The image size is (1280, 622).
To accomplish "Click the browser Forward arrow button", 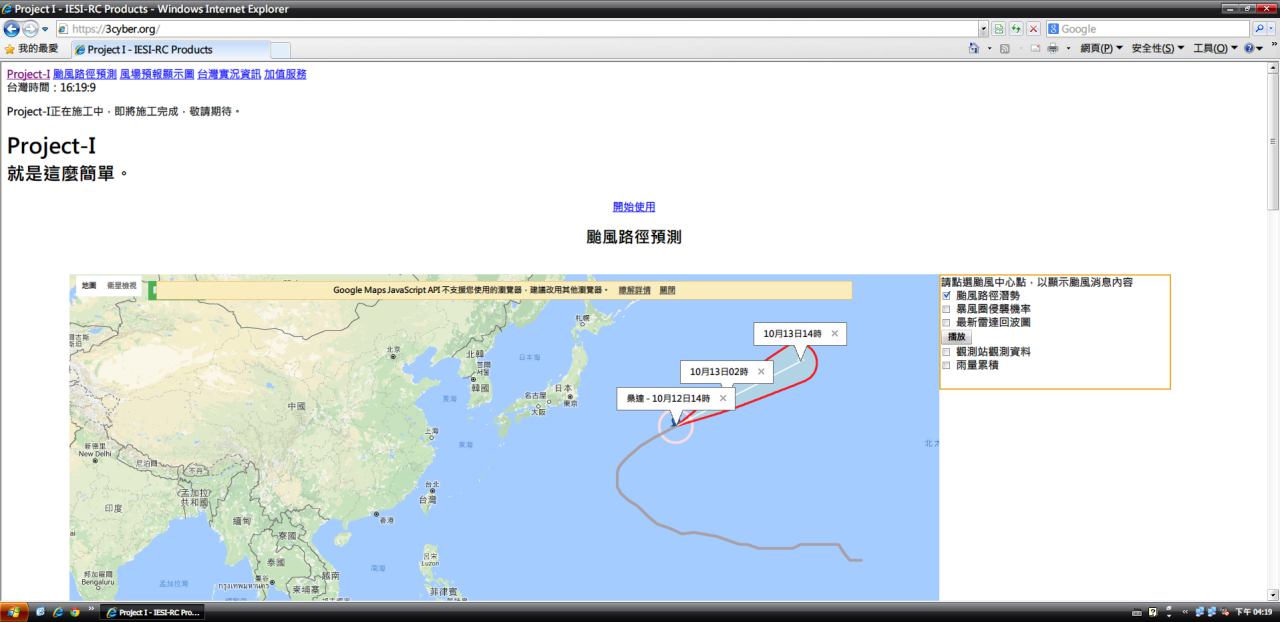I will pyautogui.click(x=32, y=29).
